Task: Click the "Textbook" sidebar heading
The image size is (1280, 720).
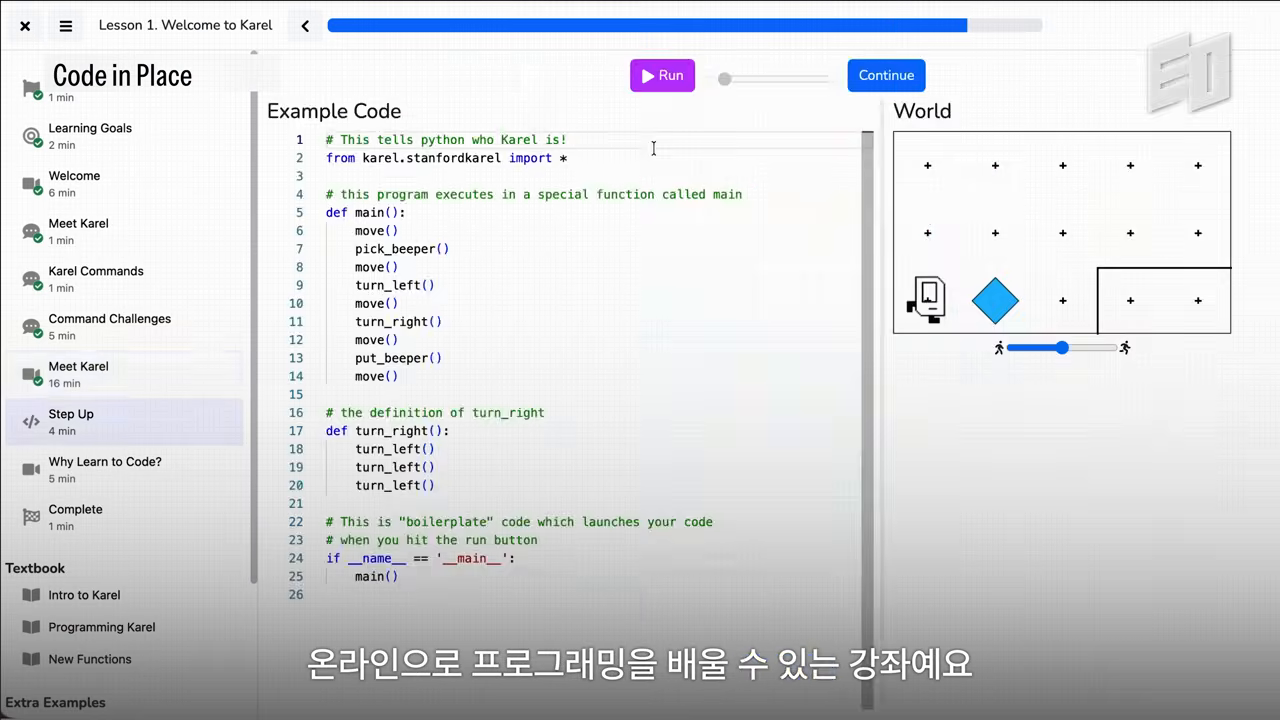Action: click(x=35, y=568)
